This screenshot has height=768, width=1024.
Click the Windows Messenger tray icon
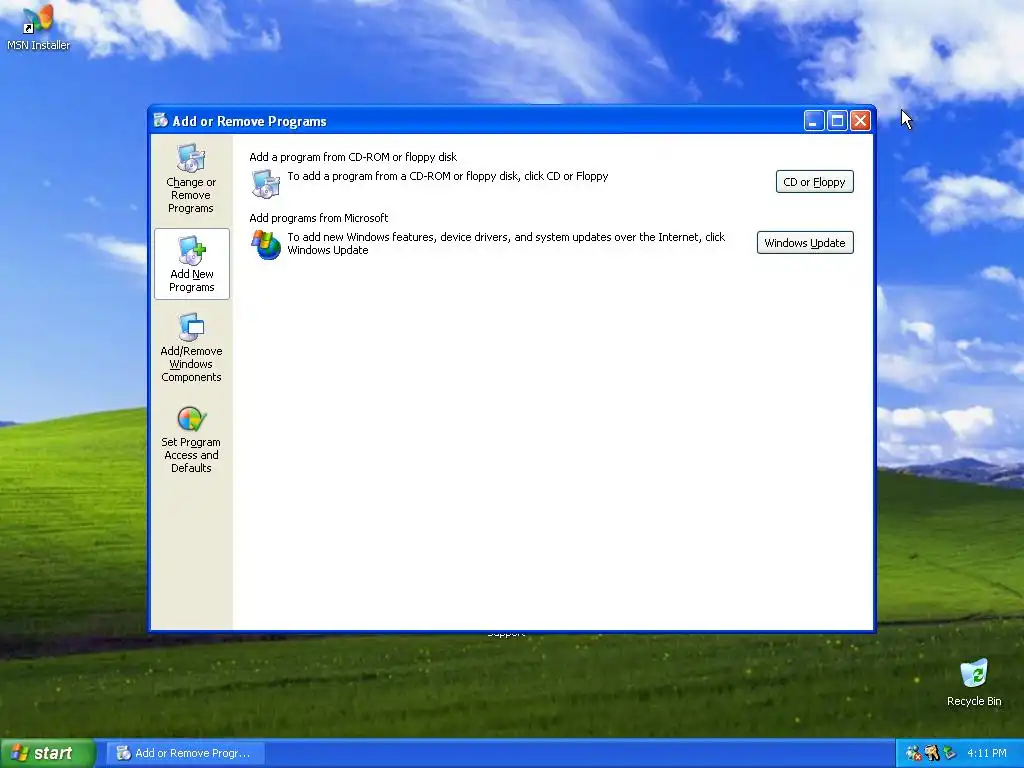pos(913,753)
